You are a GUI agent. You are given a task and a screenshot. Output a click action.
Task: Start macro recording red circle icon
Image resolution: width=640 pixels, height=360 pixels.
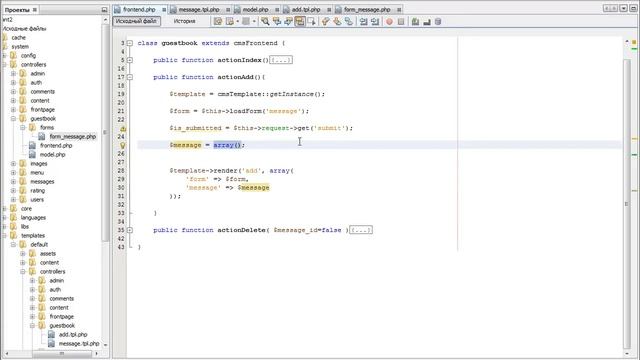pos(389,22)
